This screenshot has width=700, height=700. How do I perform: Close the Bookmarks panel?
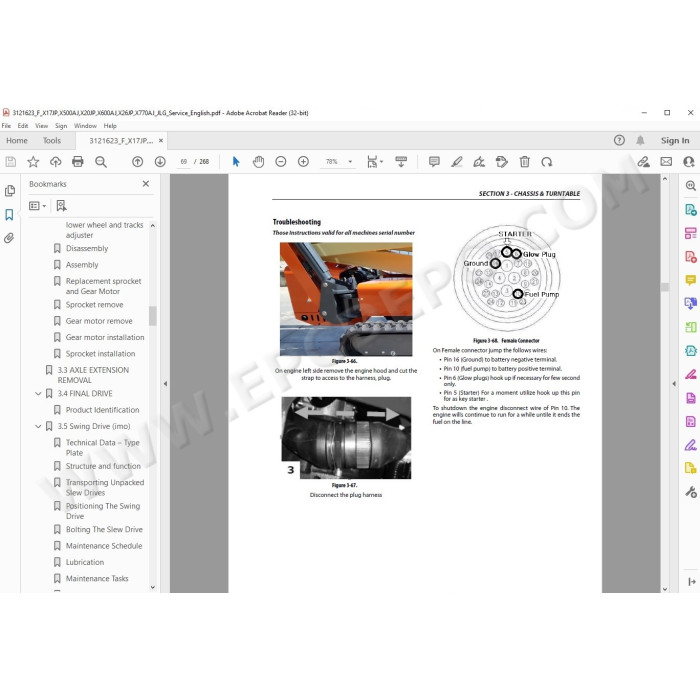click(x=146, y=183)
